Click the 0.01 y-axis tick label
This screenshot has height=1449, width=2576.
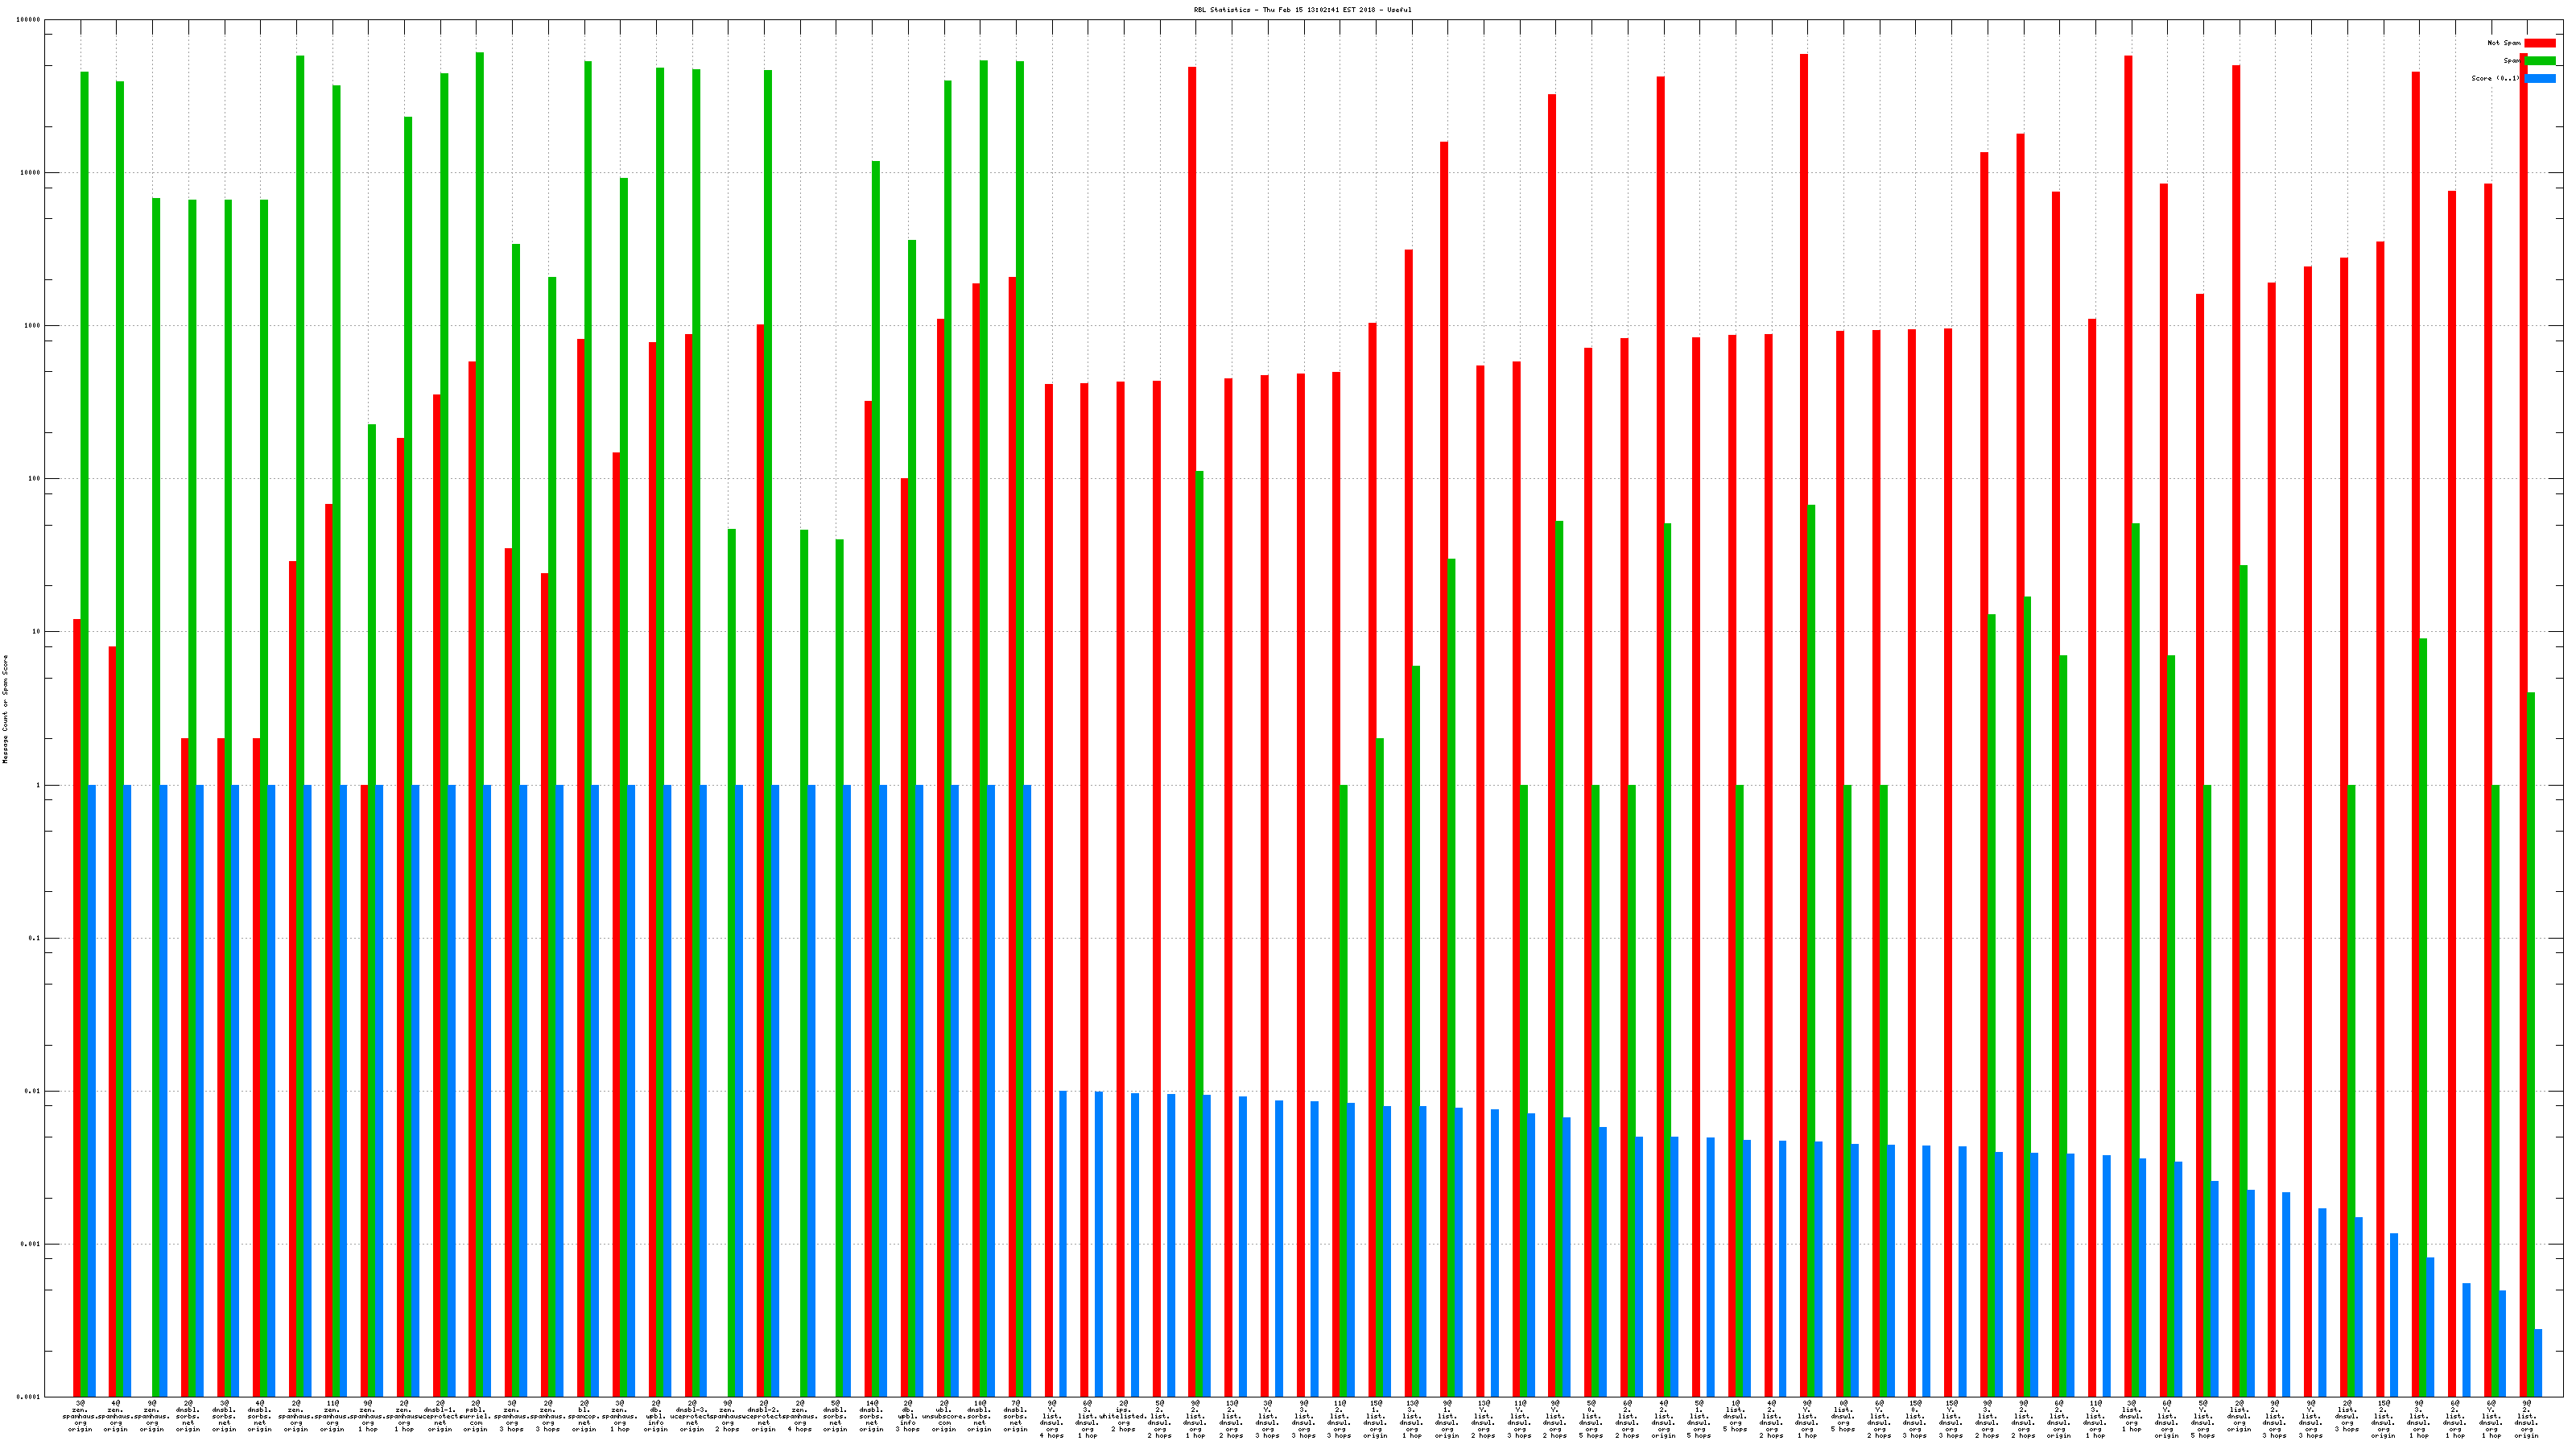pos(33,1091)
